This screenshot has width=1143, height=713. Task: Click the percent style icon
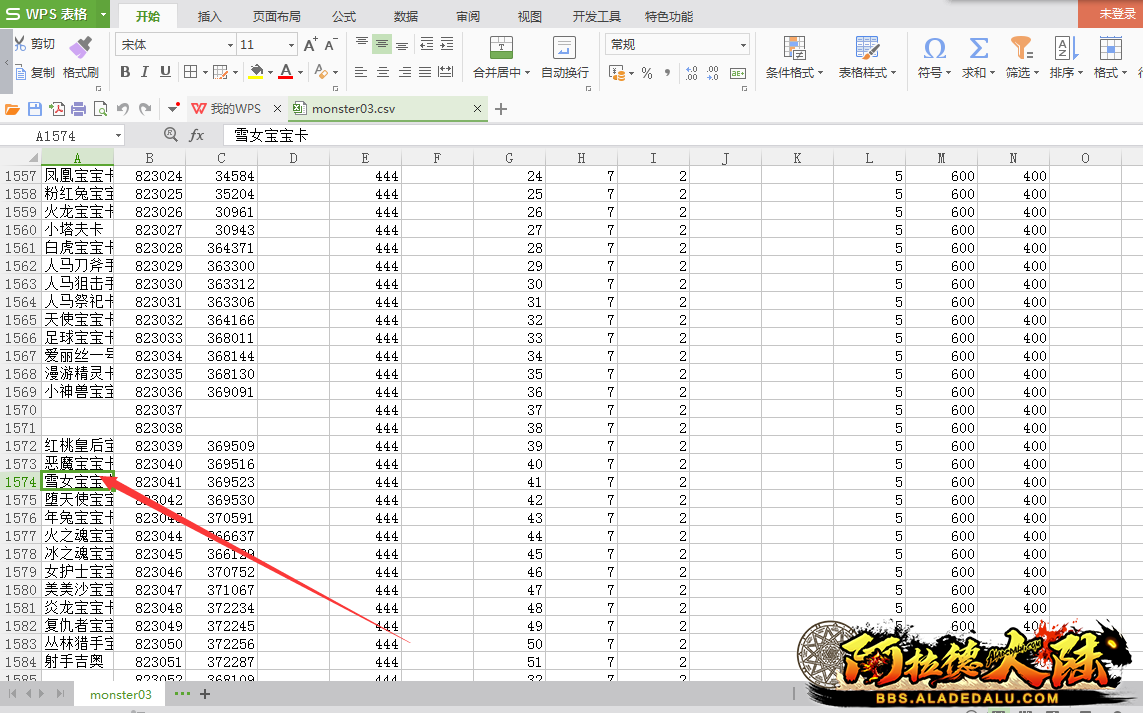click(647, 73)
